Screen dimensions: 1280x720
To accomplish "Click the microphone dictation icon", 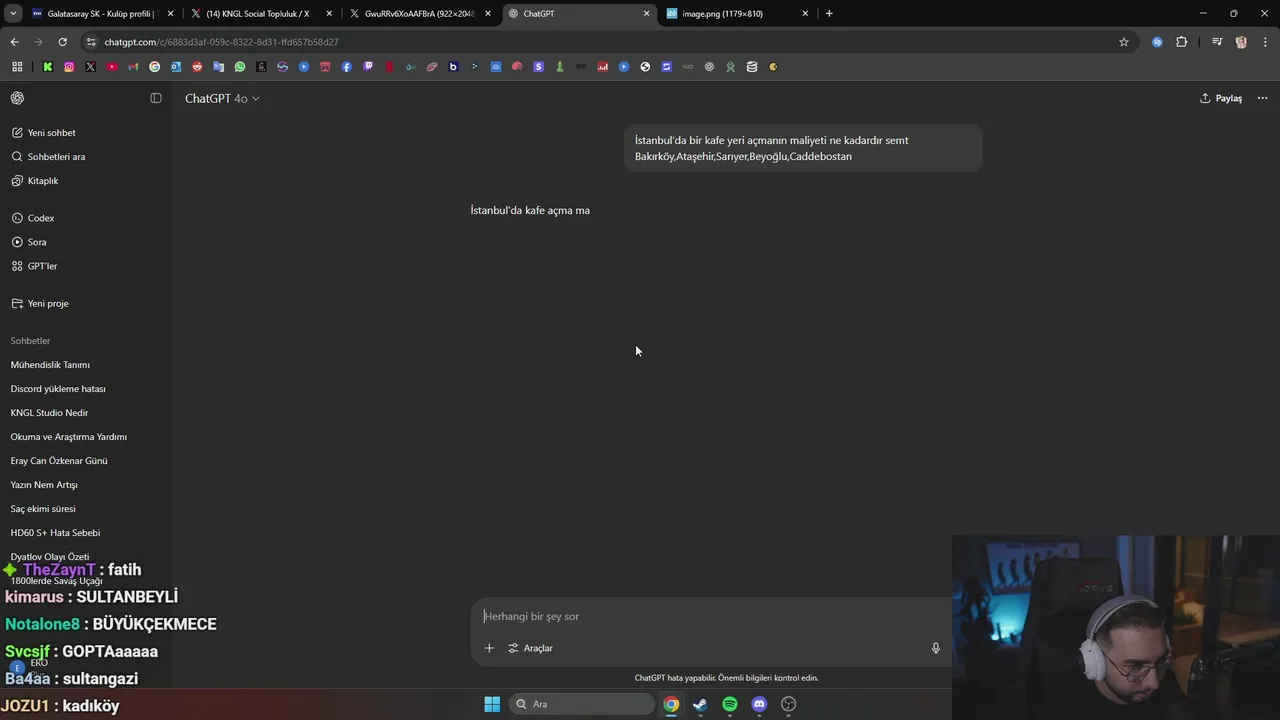I will pyautogui.click(x=936, y=648).
